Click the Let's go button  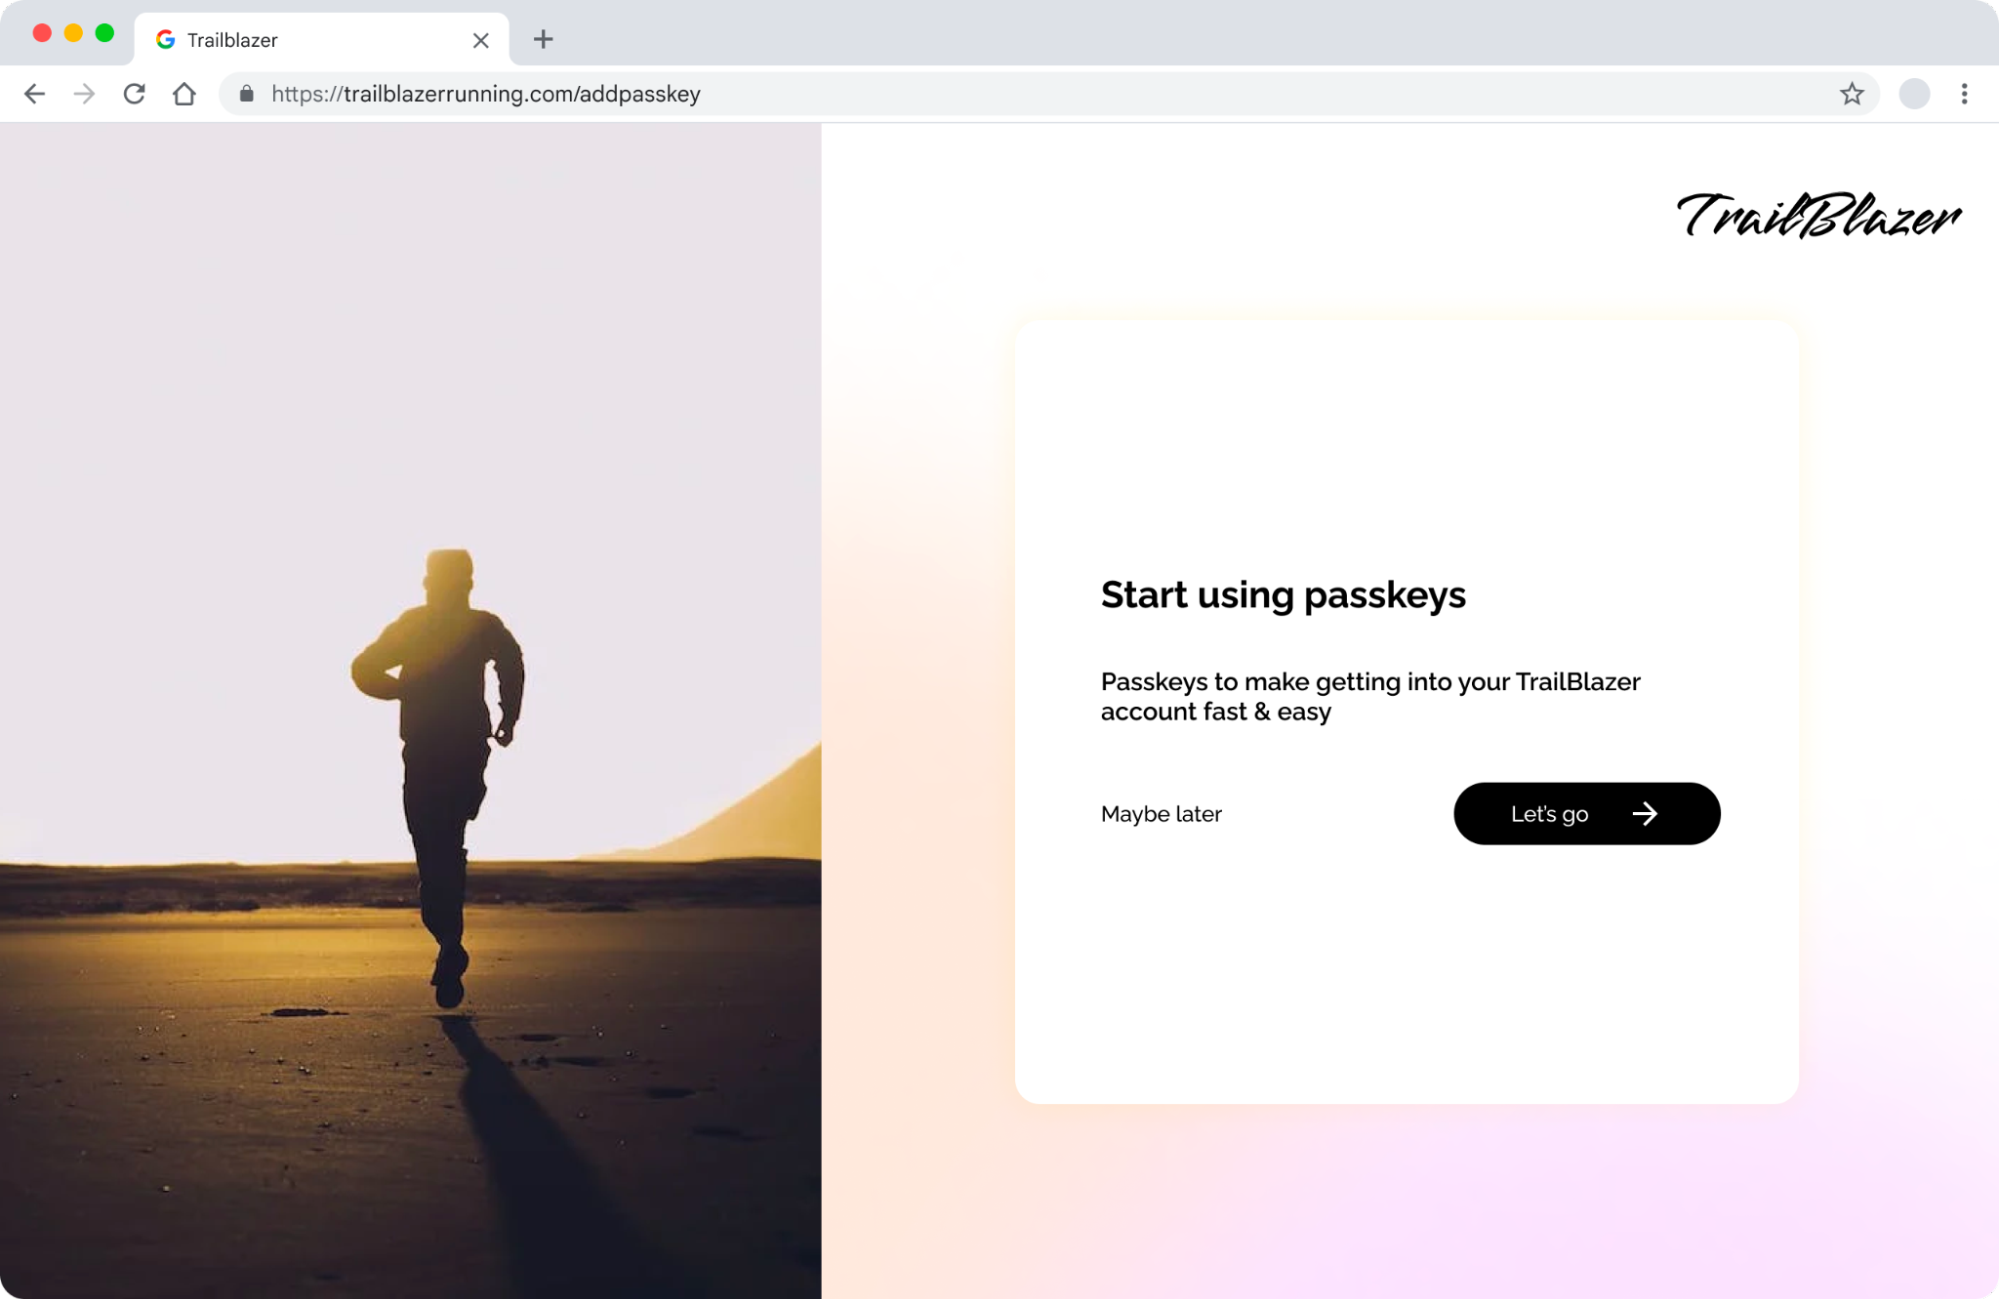pyautogui.click(x=1587, y=813)
